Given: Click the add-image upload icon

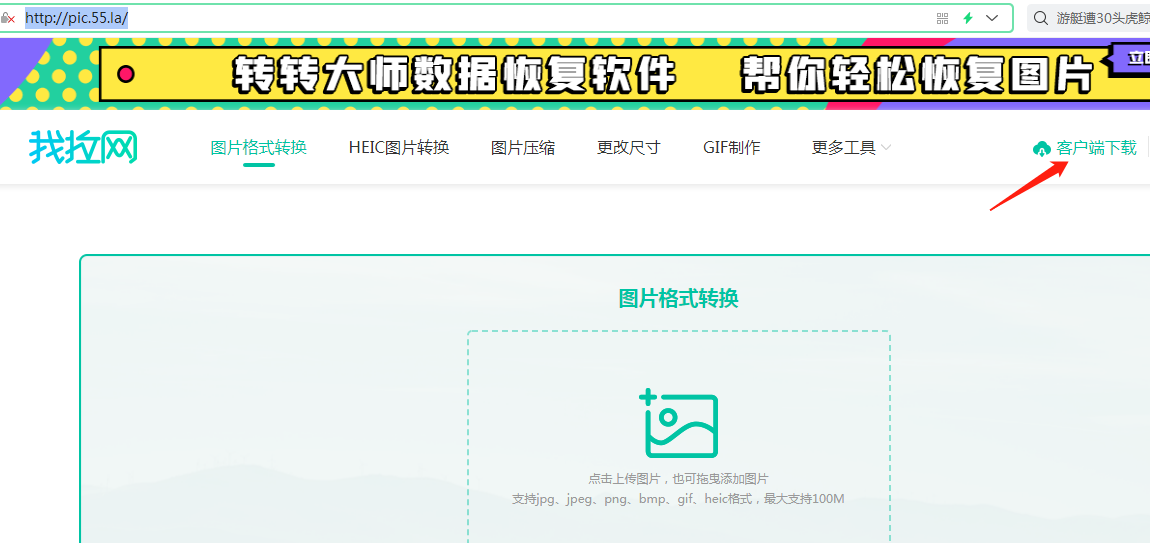Looking at the screenshot, I should coord(679,423).
